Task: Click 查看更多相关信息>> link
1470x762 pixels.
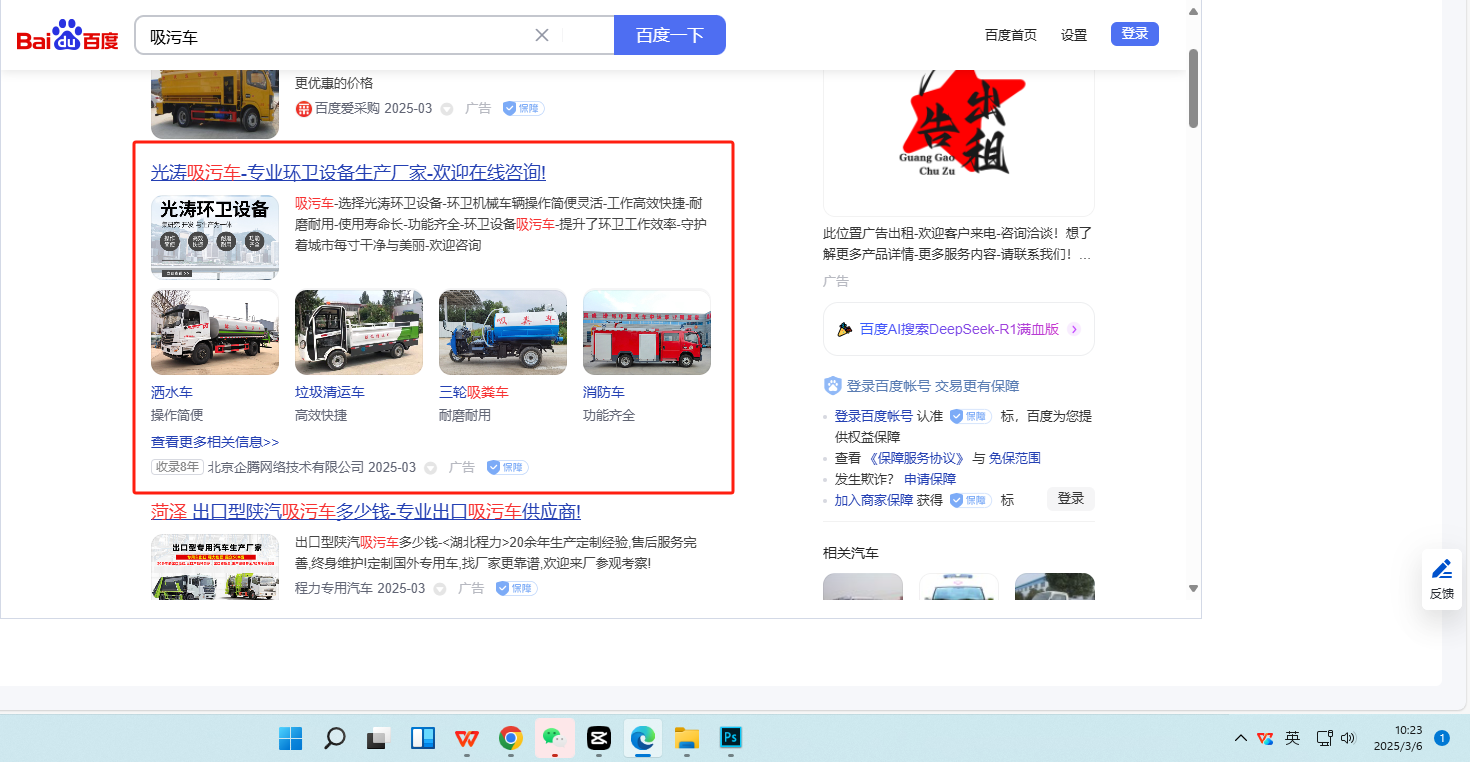Action: pyautogui.click(x=215, y=442)
